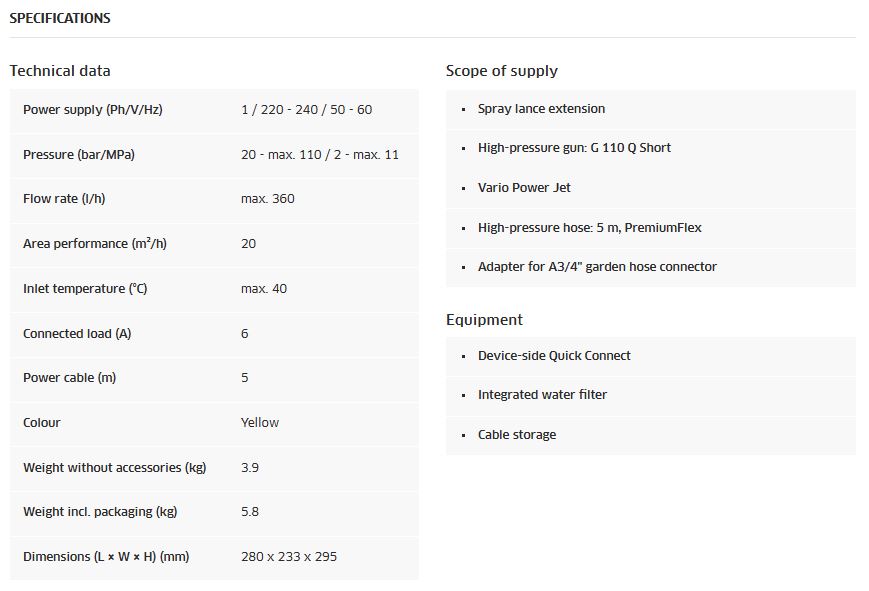
Task: Click the Yellow colour value
Action: [260, 423]
